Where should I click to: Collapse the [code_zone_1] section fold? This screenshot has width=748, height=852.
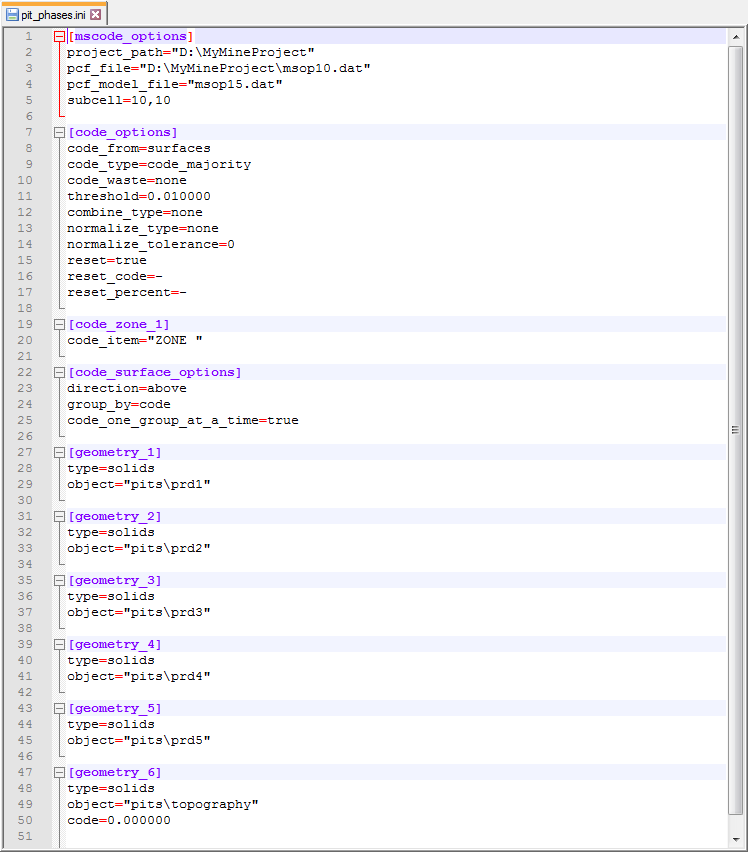tap(59, 324)
